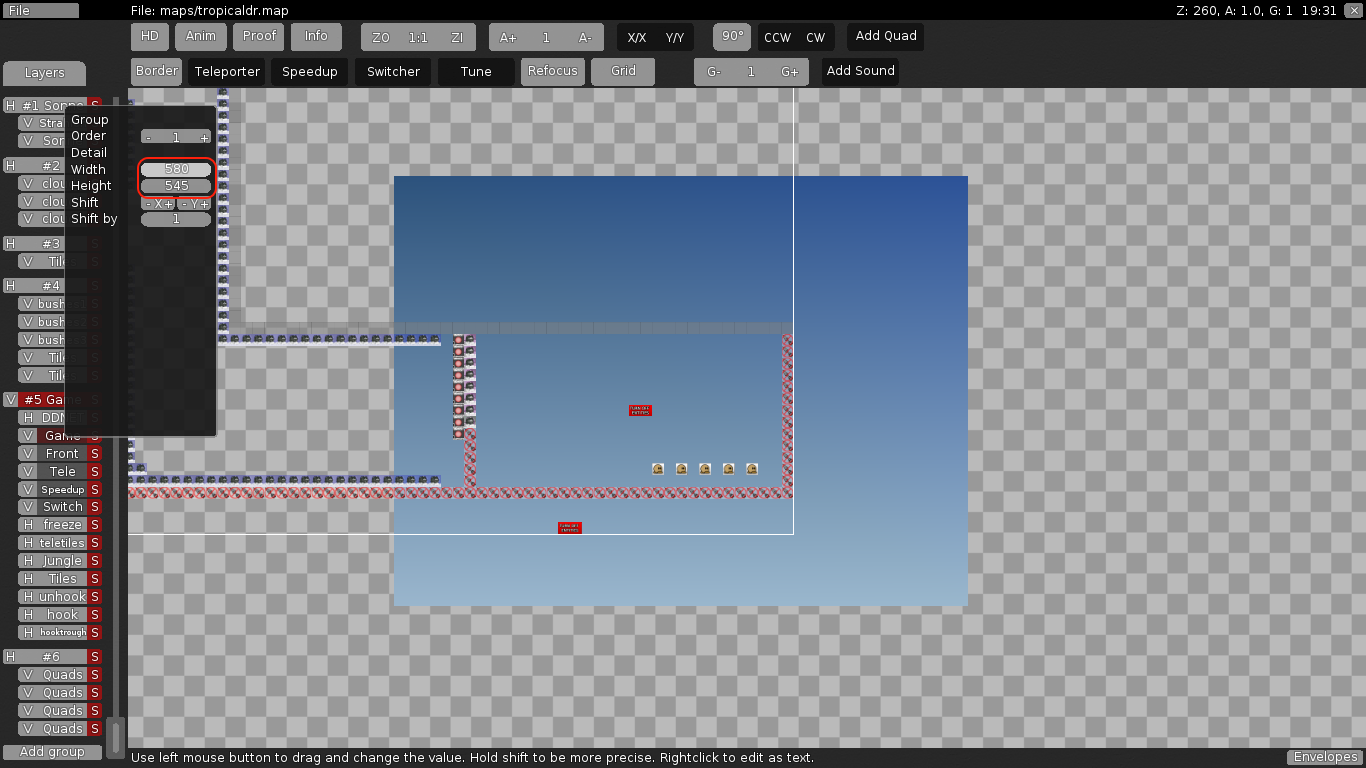This screenshot has height=768, width=1366.
Task: Flip selection horizontally with X/X
Action: click(x=636, y=38)
